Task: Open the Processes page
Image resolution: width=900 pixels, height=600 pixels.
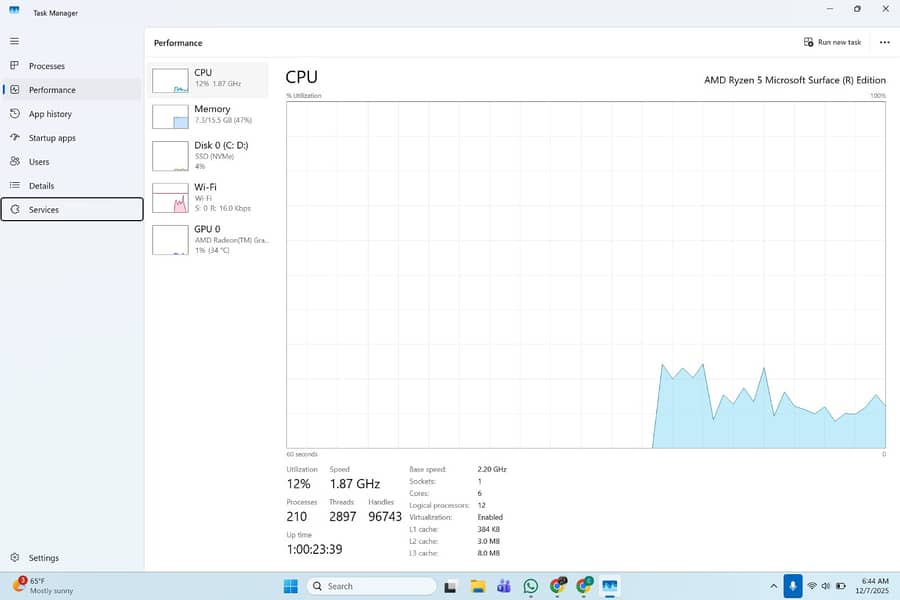Action: [x=46, y=66]
